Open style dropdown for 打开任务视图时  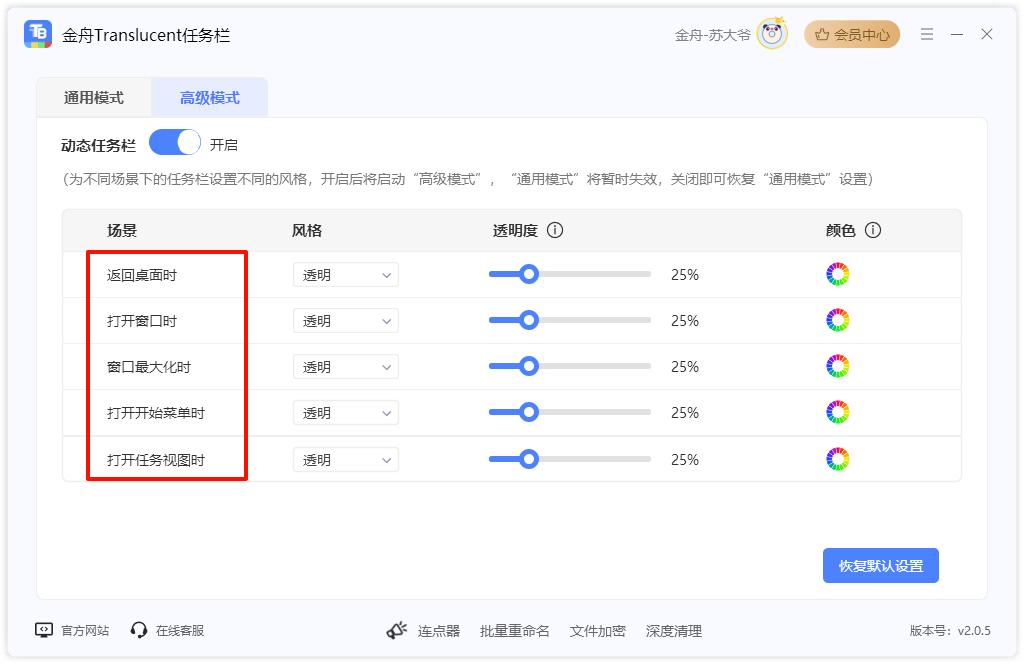[345, 460]
